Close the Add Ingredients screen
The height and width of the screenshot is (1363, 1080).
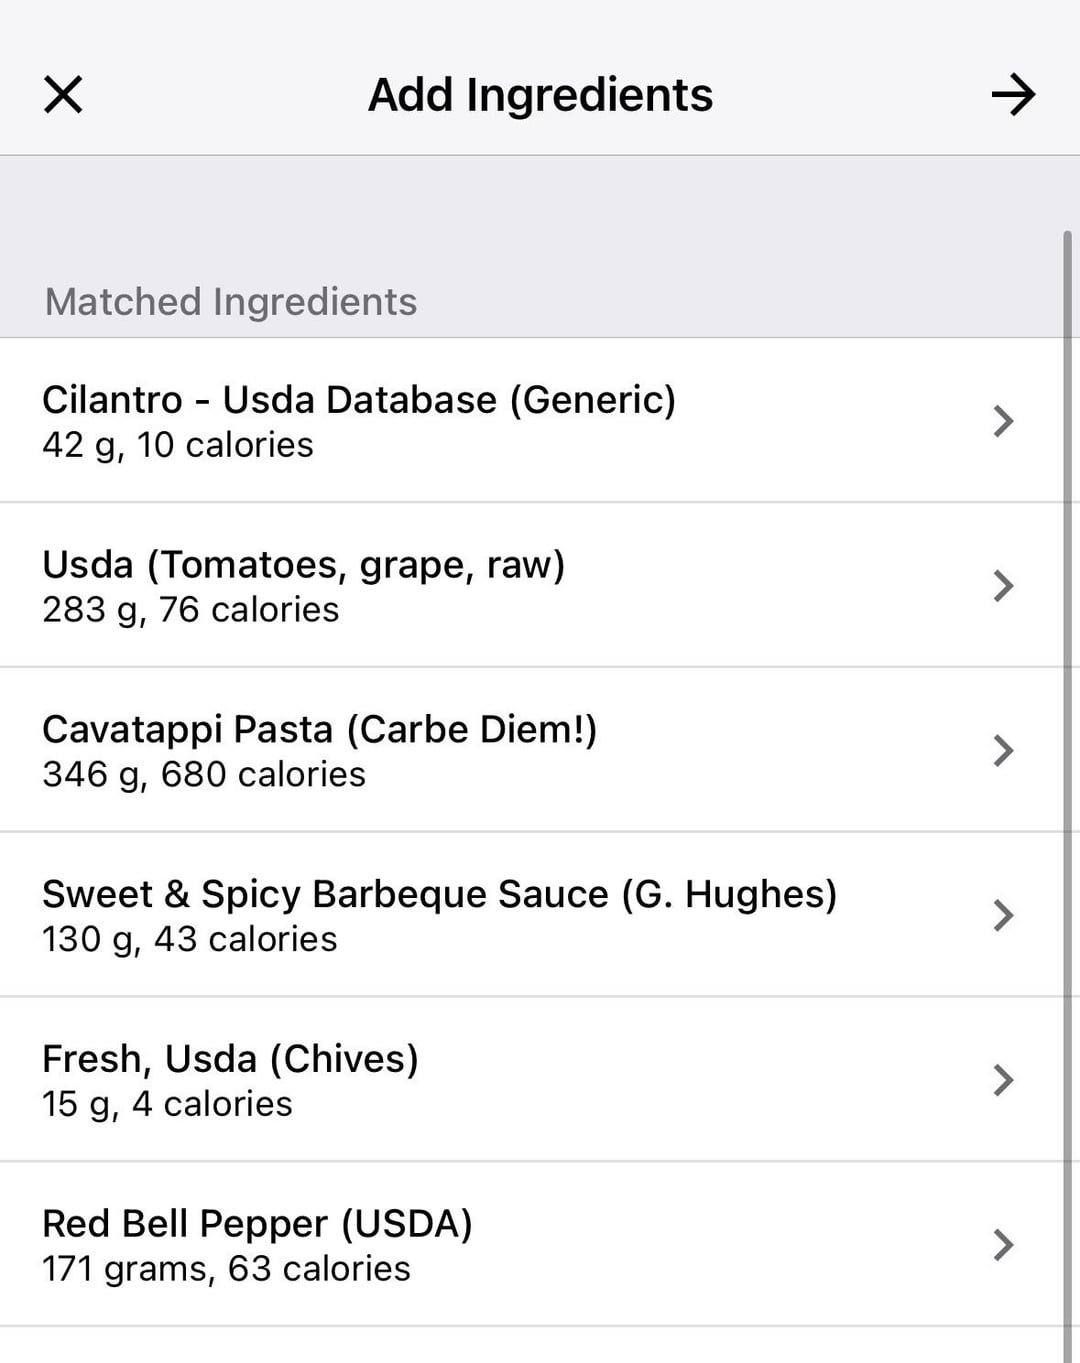pyautogui.click(x=63, y=95)
